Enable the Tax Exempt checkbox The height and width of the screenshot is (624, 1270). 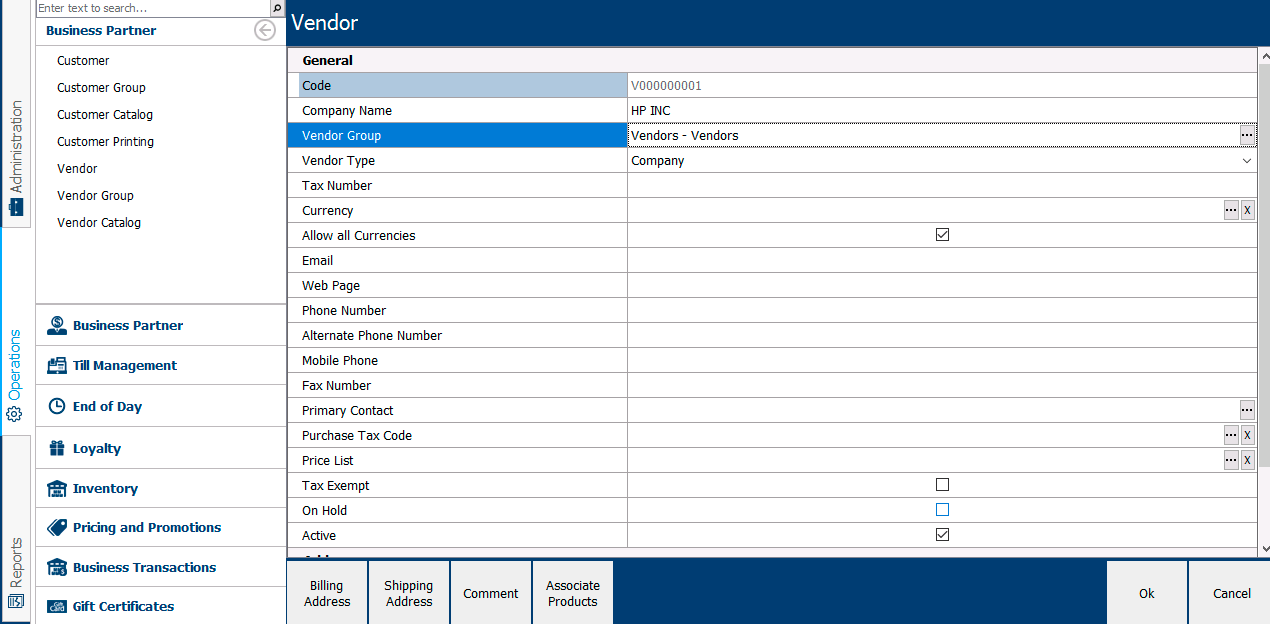pos(942,485)
